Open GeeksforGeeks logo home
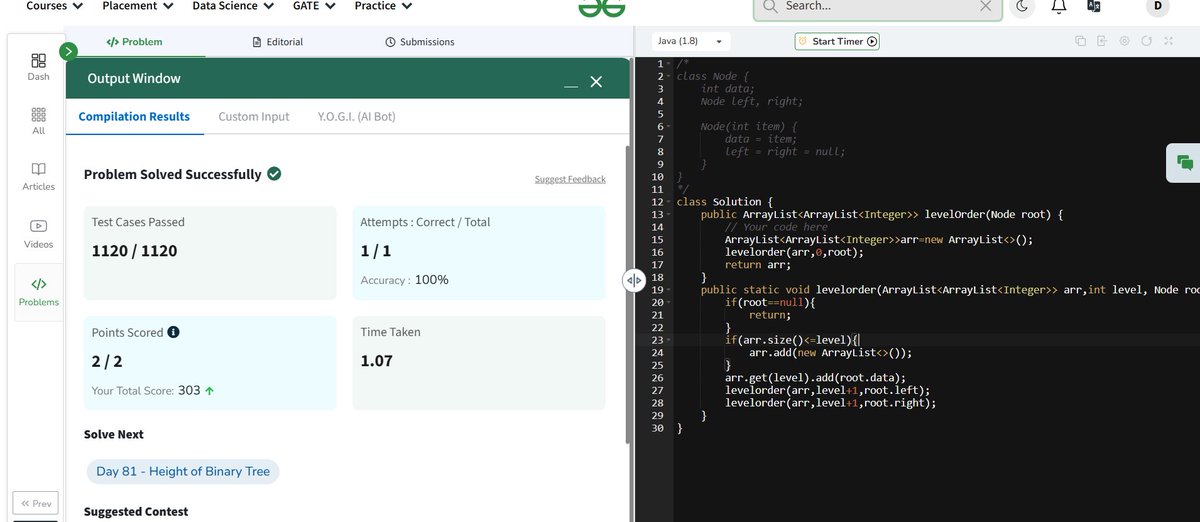This screenshot has width=1200, height=522. point(601,7)
